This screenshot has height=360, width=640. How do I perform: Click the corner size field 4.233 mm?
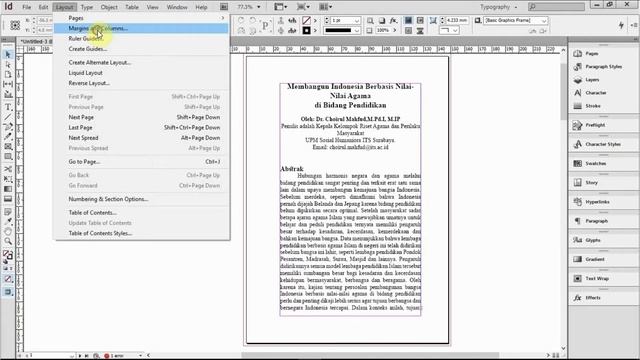tap(457, 20)
